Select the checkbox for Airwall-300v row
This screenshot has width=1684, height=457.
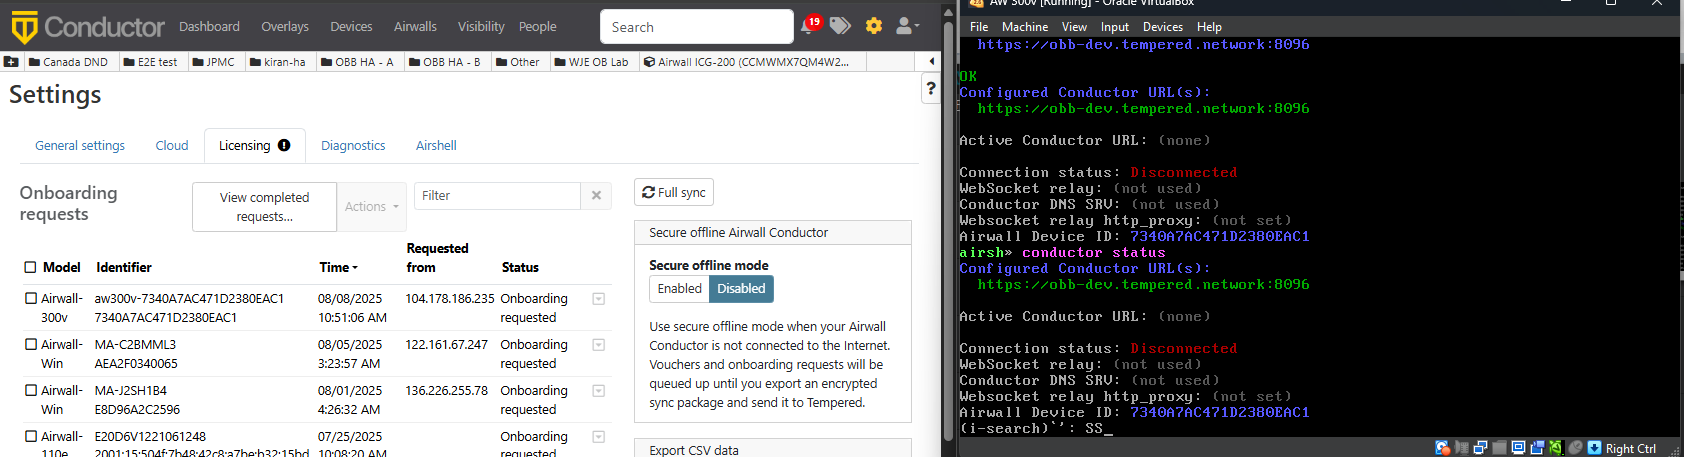31,298
